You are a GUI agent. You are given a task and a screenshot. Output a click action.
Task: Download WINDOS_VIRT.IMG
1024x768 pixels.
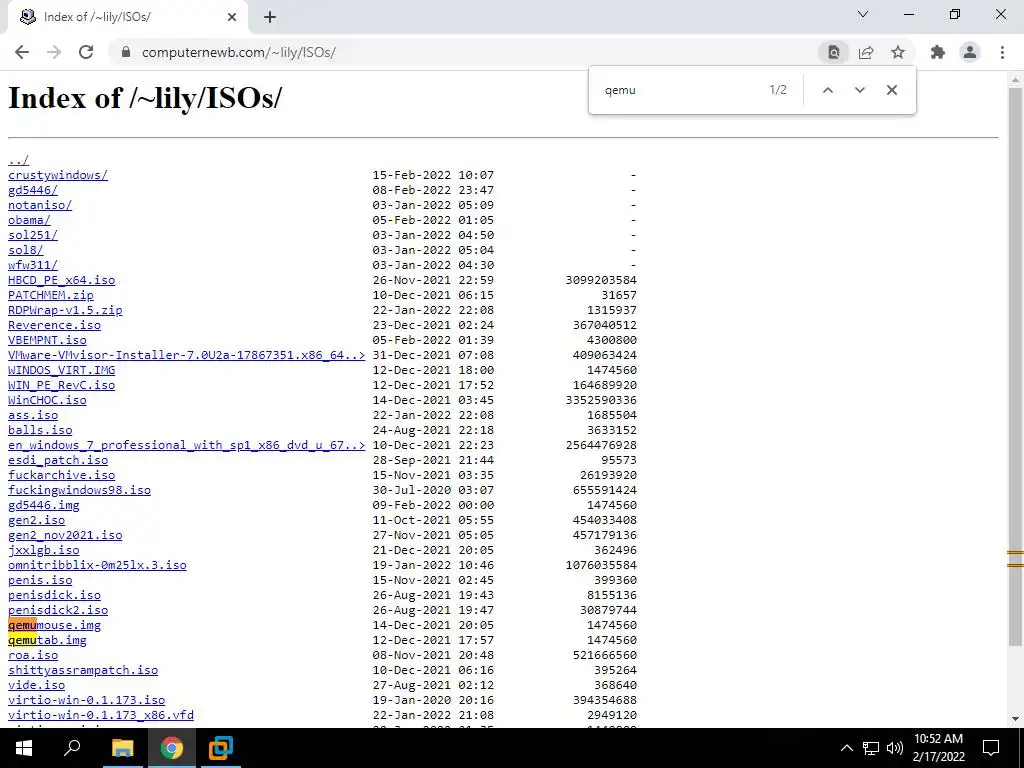tap(61, 370)
